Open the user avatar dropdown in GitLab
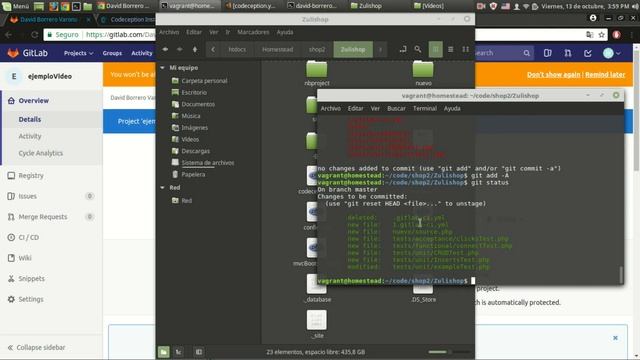Image resolution: width=640 pixels, height=360 pixels. tap(612, 53)
